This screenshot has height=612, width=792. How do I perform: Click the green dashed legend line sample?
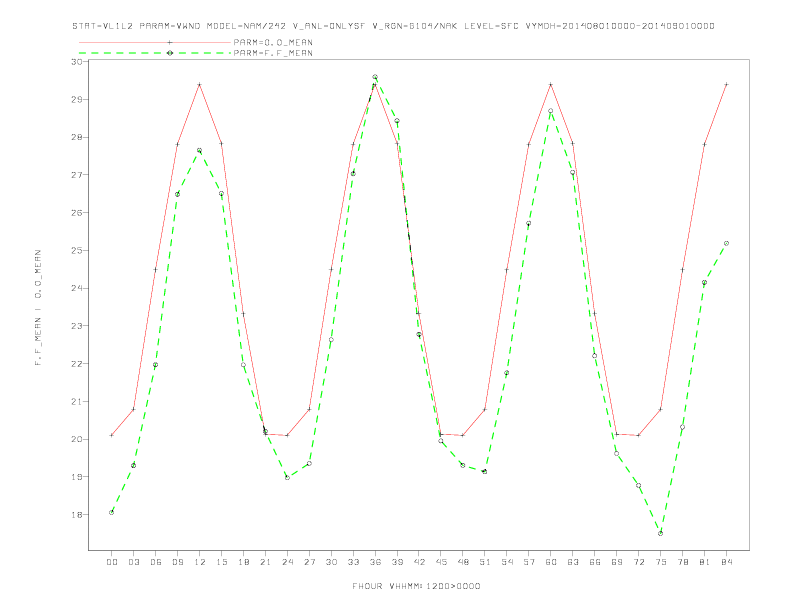tap(155, 53)
